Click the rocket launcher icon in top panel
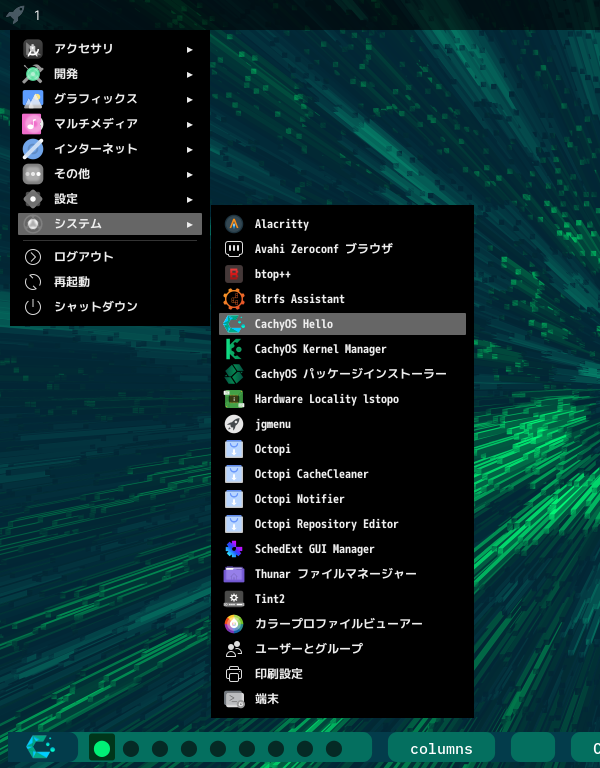This screenshot has height=768, width=600. pyautogui.click(x=15, y=14)
